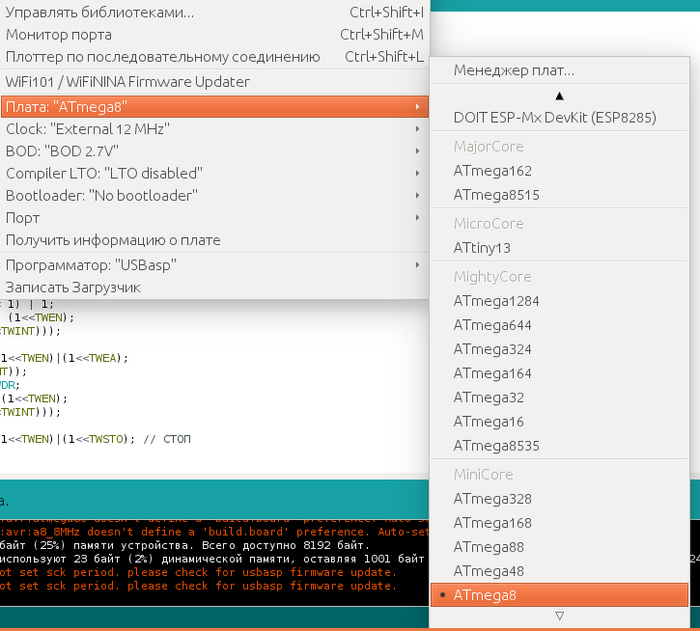
Task: Open Менеджер плат boards manager
Action: (514, 71)
